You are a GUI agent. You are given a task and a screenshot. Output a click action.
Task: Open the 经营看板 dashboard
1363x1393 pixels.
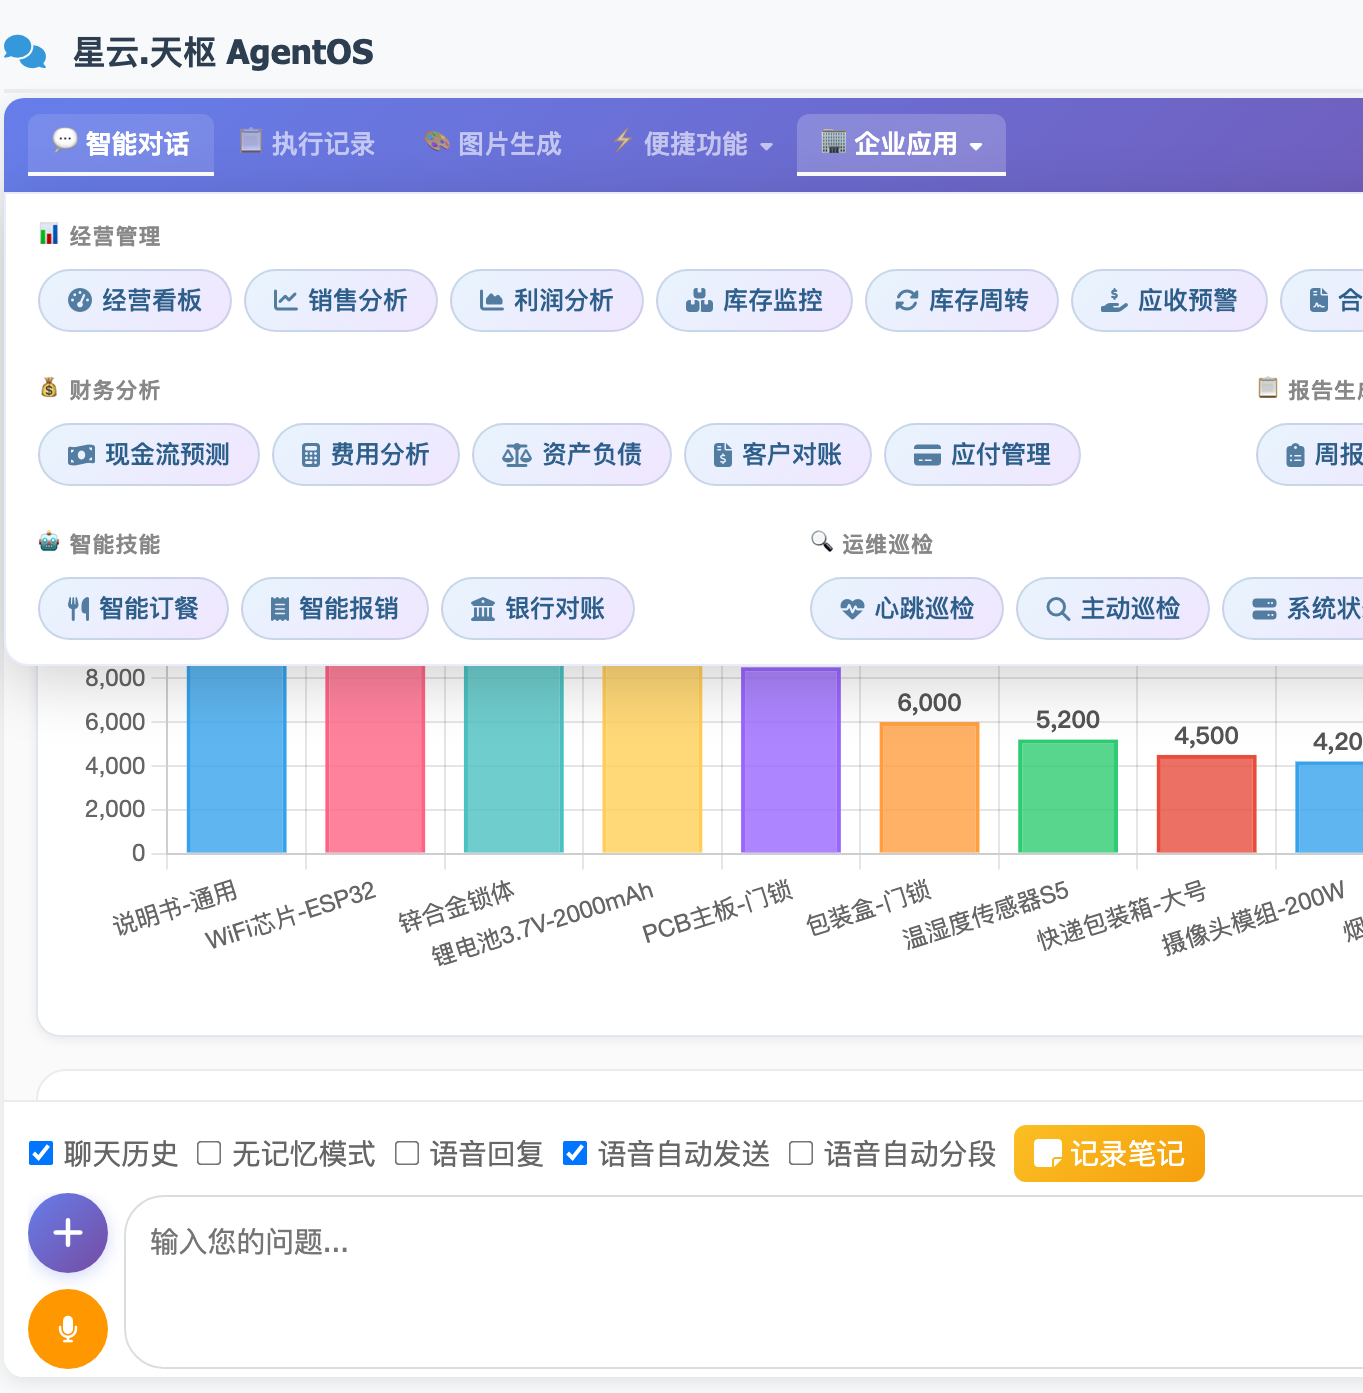[x=134, y=300]
